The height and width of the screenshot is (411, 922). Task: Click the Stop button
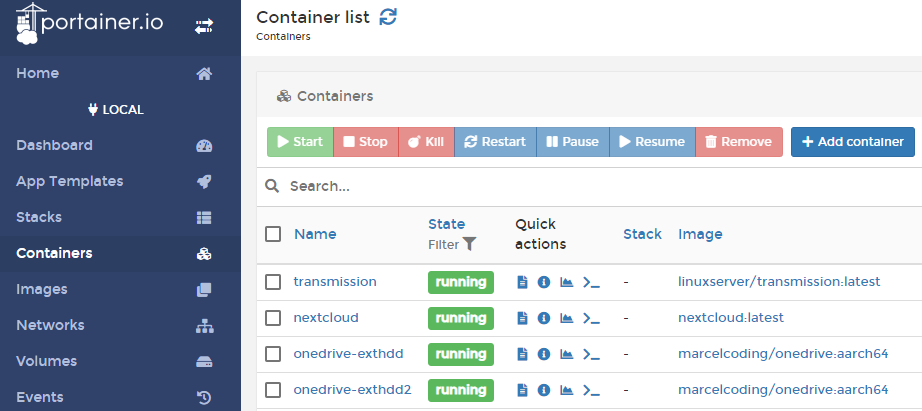point(366,142)
